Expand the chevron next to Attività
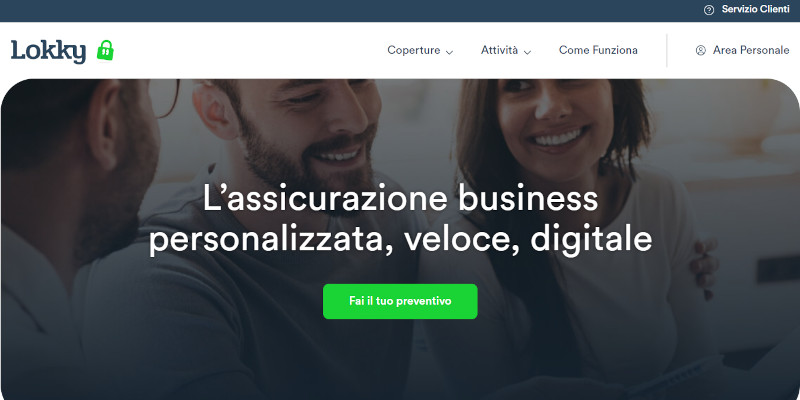This screenshot has width=800, height=400. 528,52
